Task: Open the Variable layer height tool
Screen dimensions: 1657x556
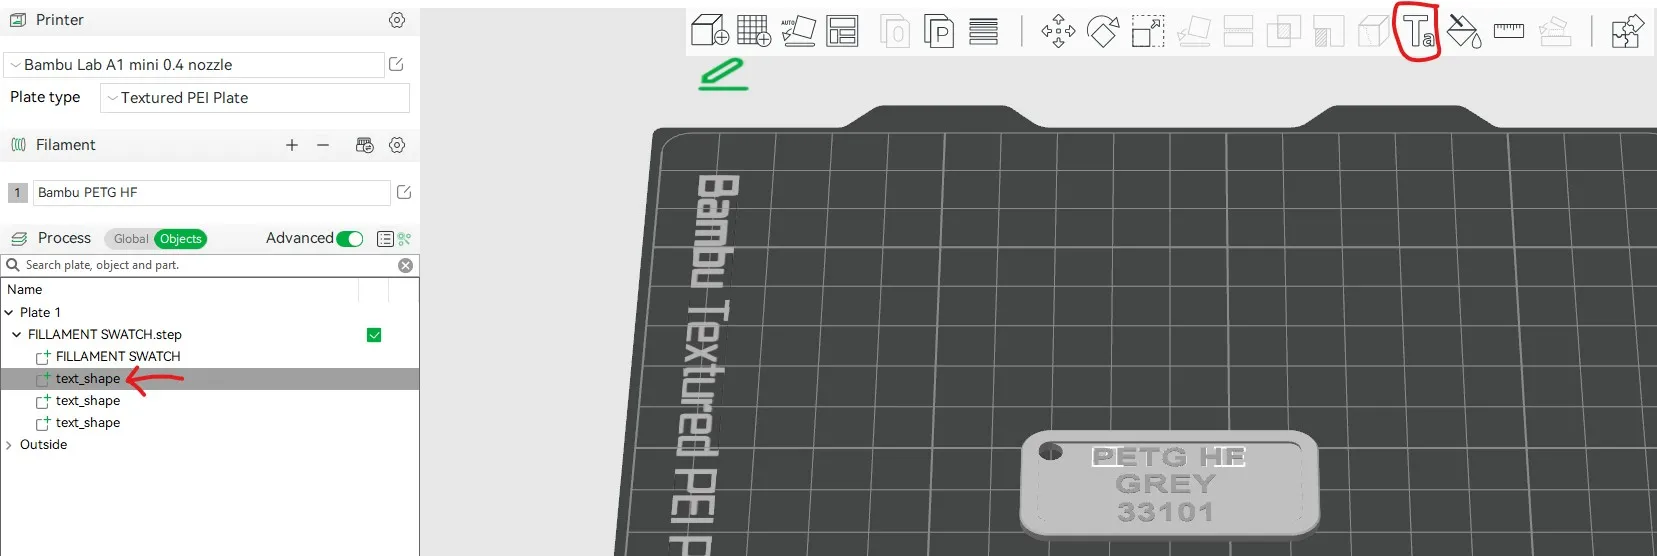Action: point(984,31)
